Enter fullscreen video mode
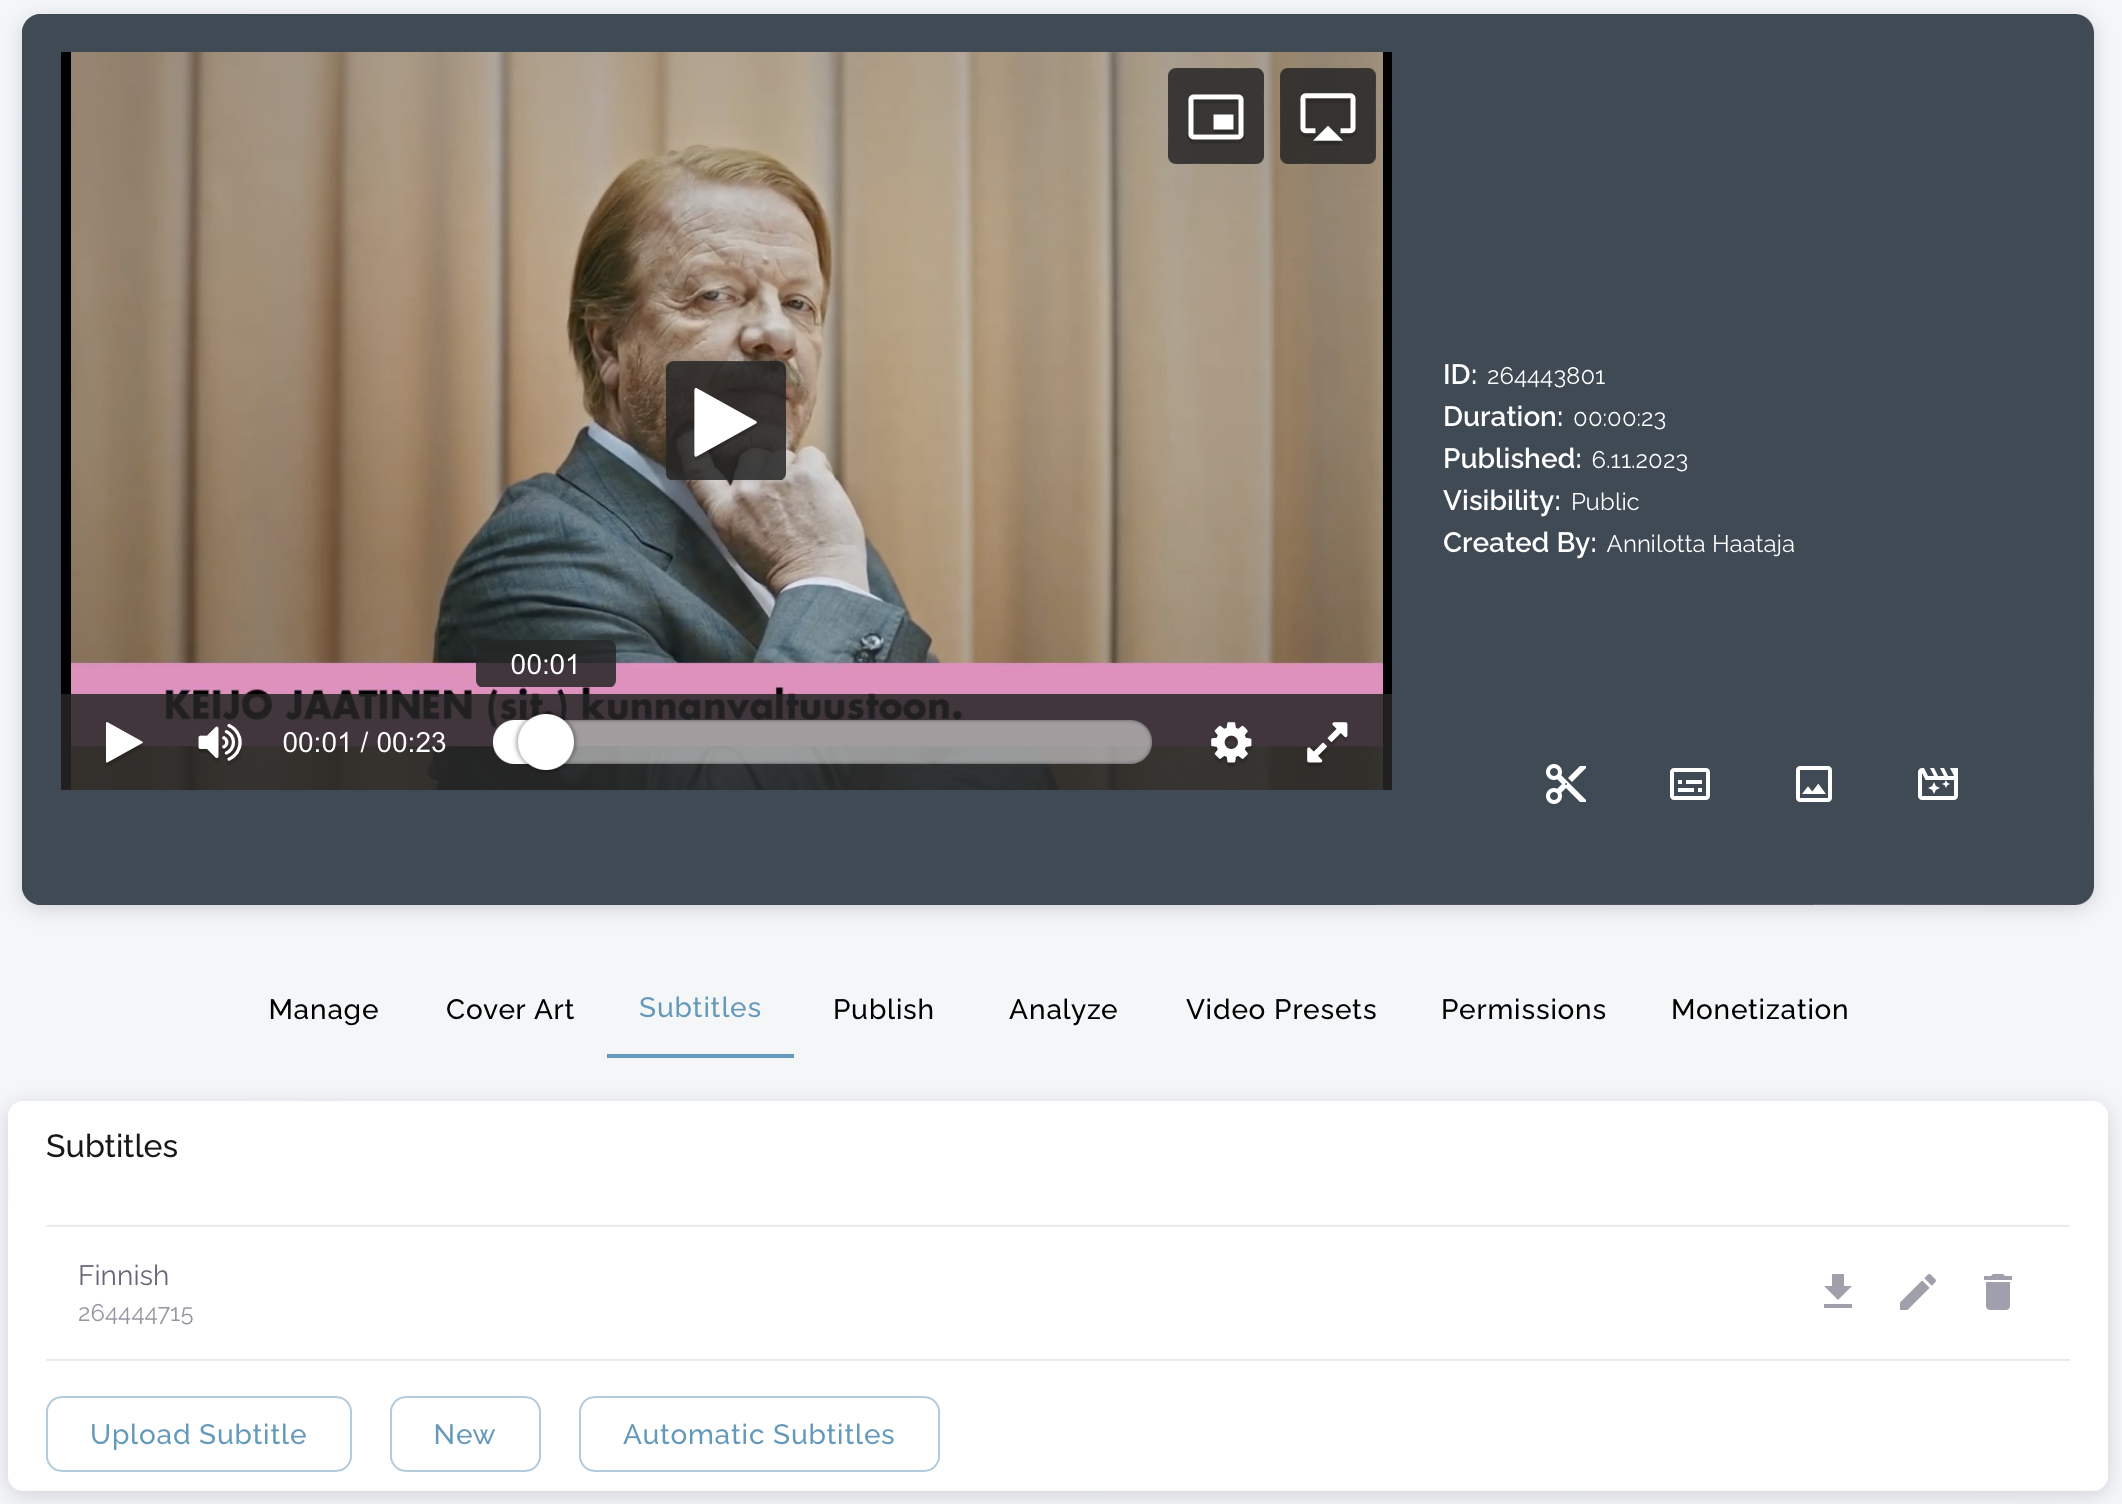 [x=1327, y=742]
